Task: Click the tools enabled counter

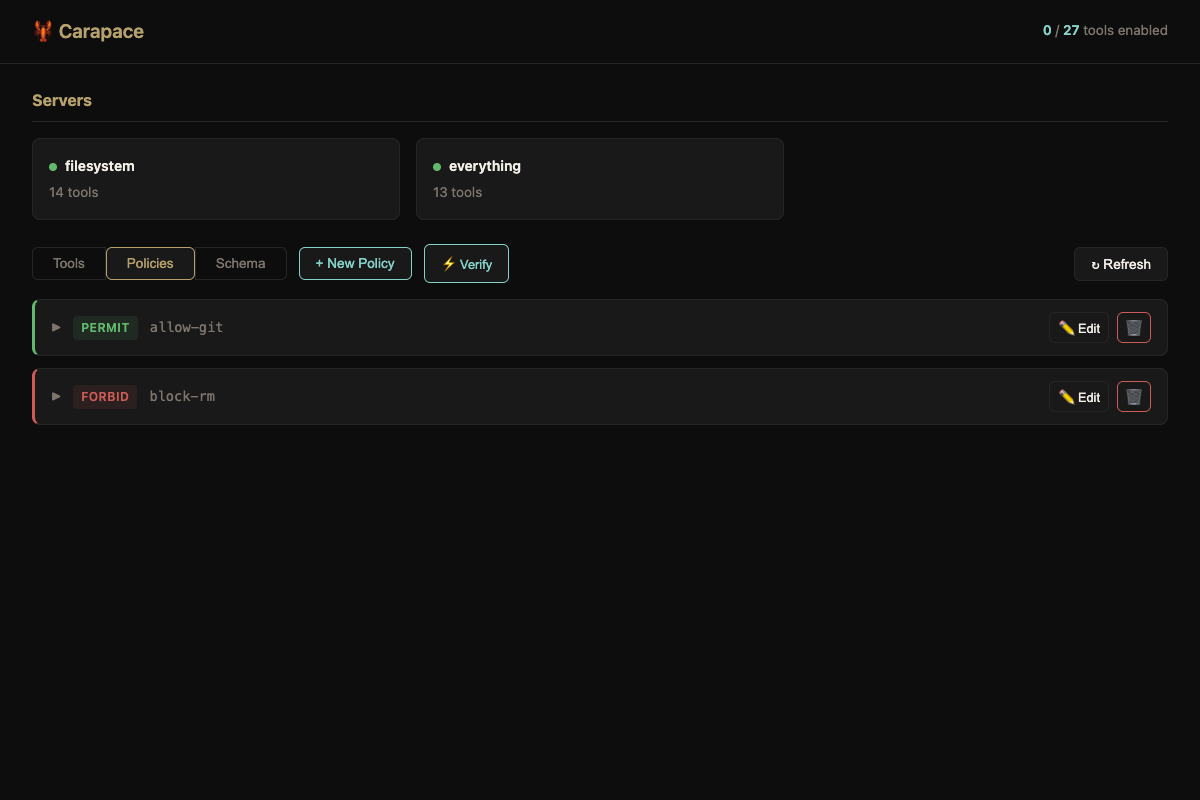Action: 1105,31
